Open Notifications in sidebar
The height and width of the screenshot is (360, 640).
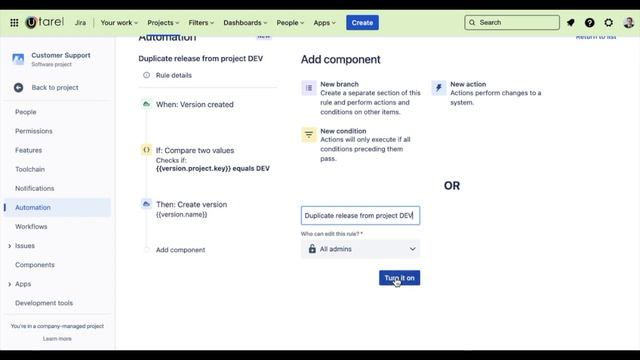(35, 189)
